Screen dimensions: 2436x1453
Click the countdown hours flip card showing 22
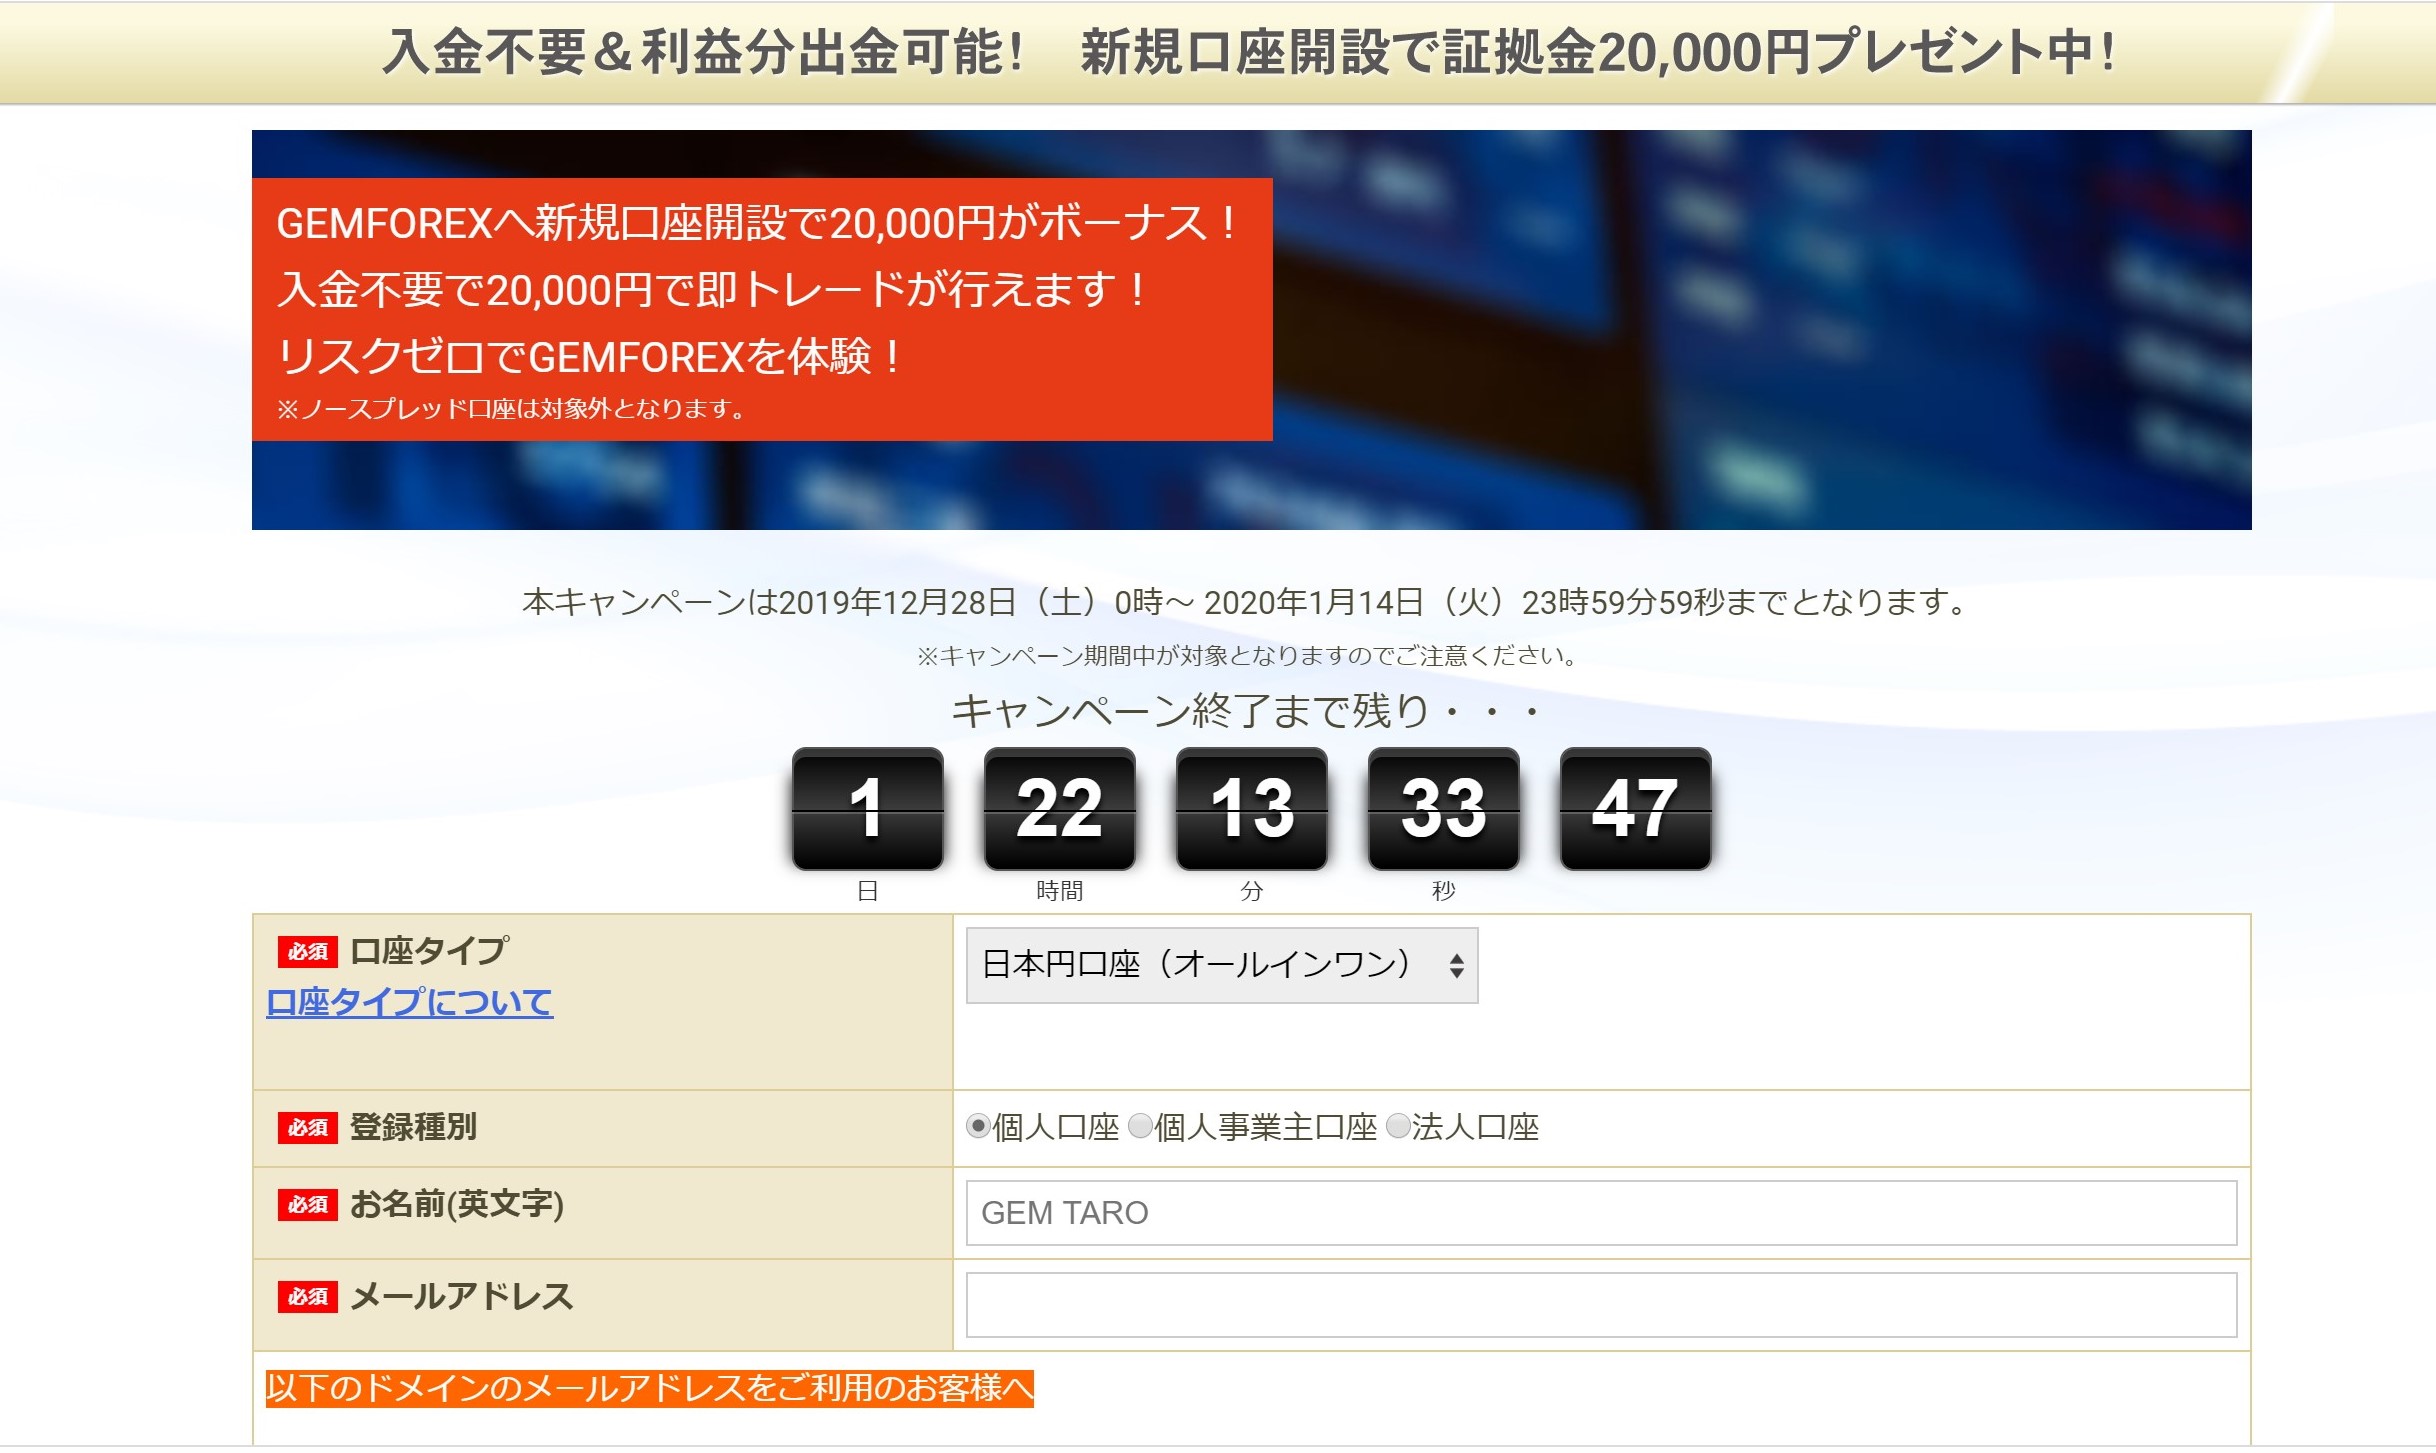1059,808
